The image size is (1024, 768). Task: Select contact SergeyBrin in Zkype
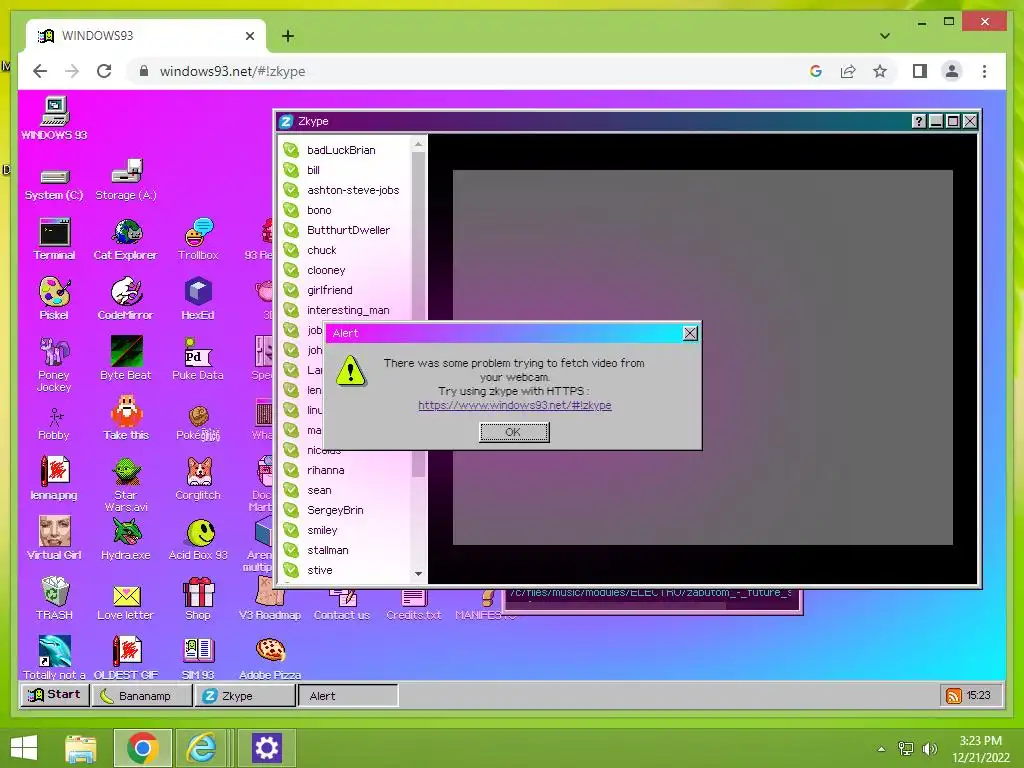(345, 511)
